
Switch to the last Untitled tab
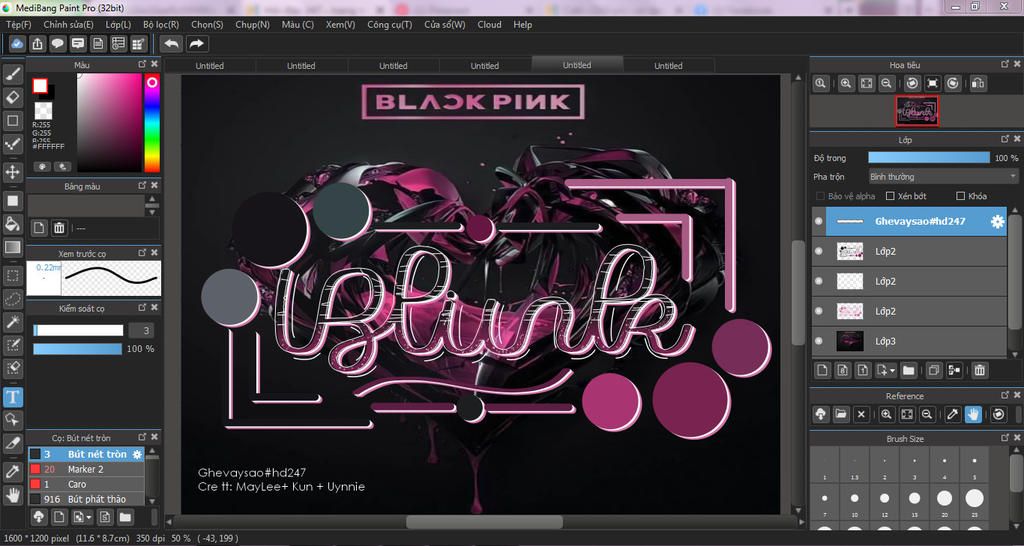[x=668, y=65]
